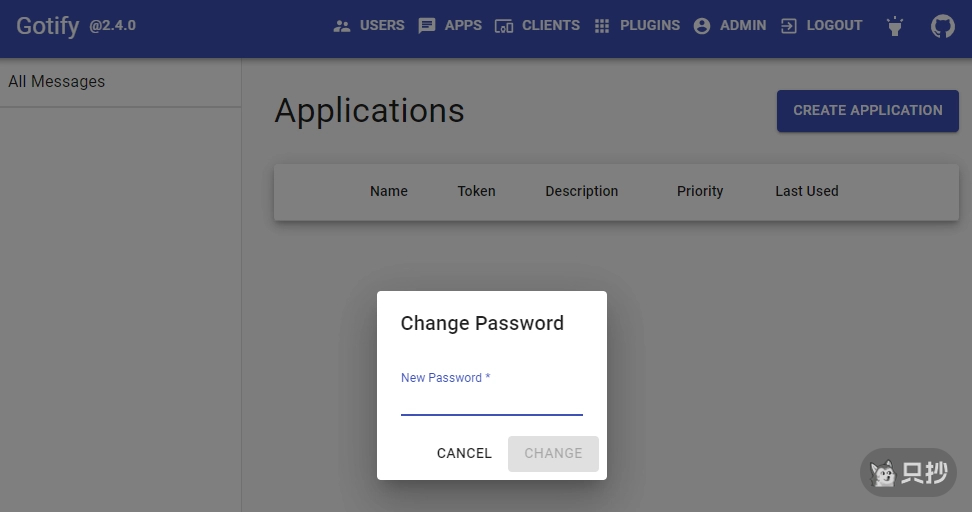
Task: Open the Users menu item
Action: point(382,26)
